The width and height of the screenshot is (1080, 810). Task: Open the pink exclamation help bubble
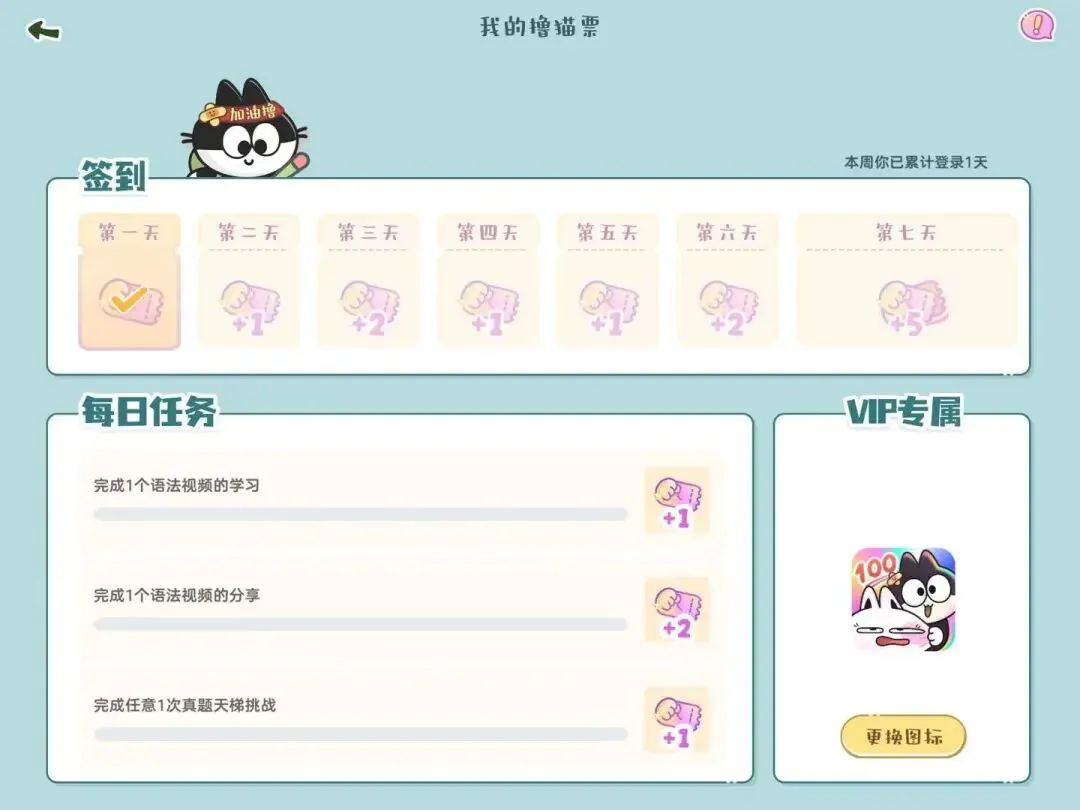point(1037,25)
